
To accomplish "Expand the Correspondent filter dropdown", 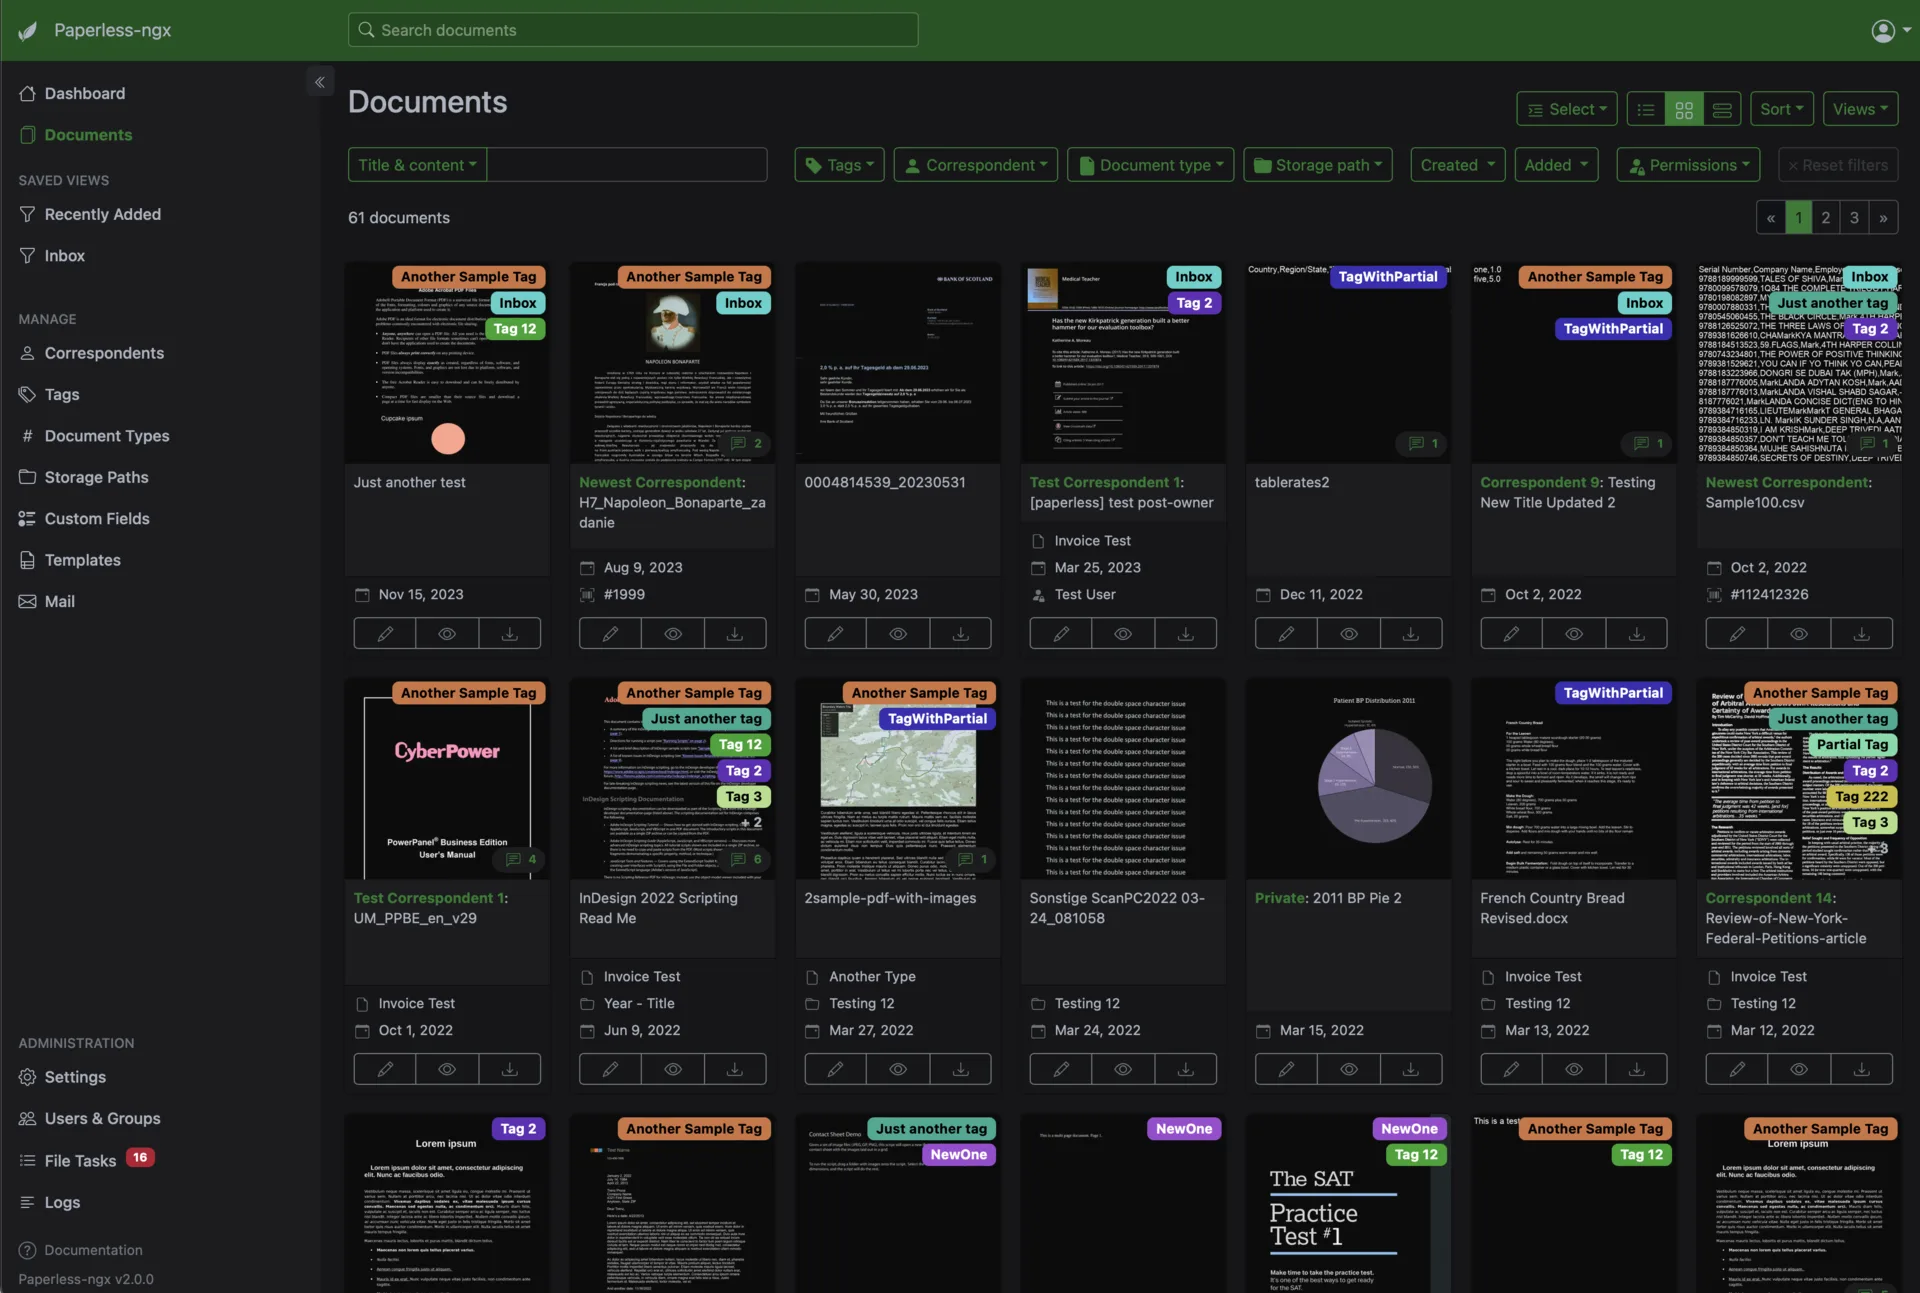I will [x=974, y=164].
